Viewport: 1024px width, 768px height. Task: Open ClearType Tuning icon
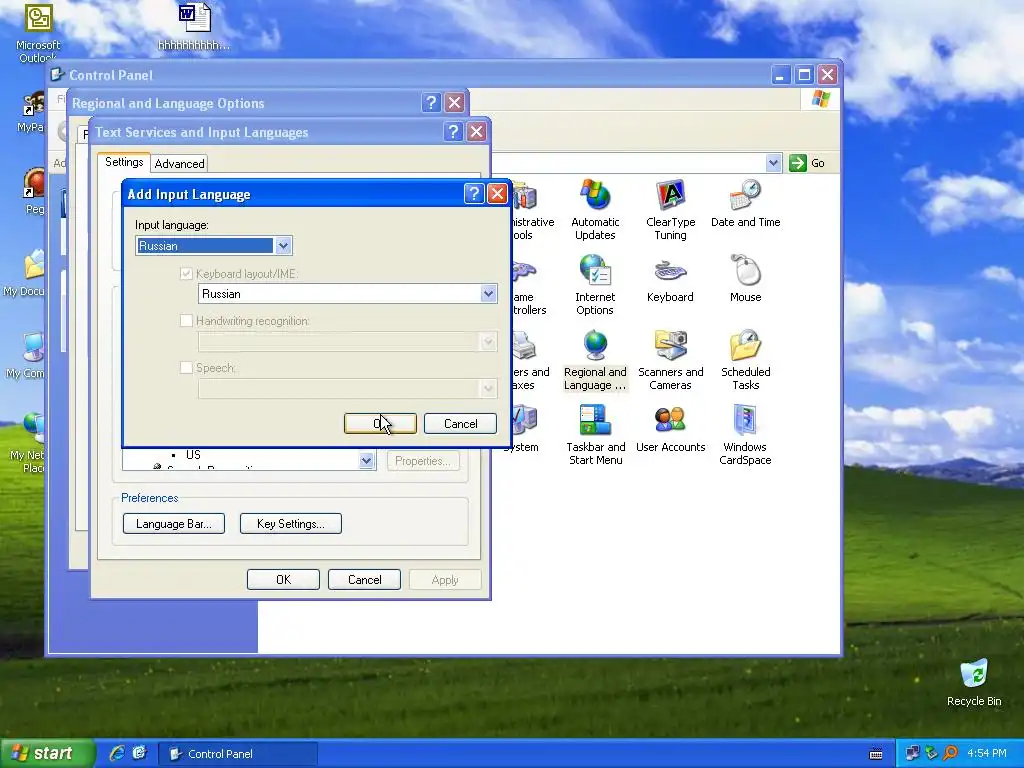pyautogui.click(x=670, y=209)
